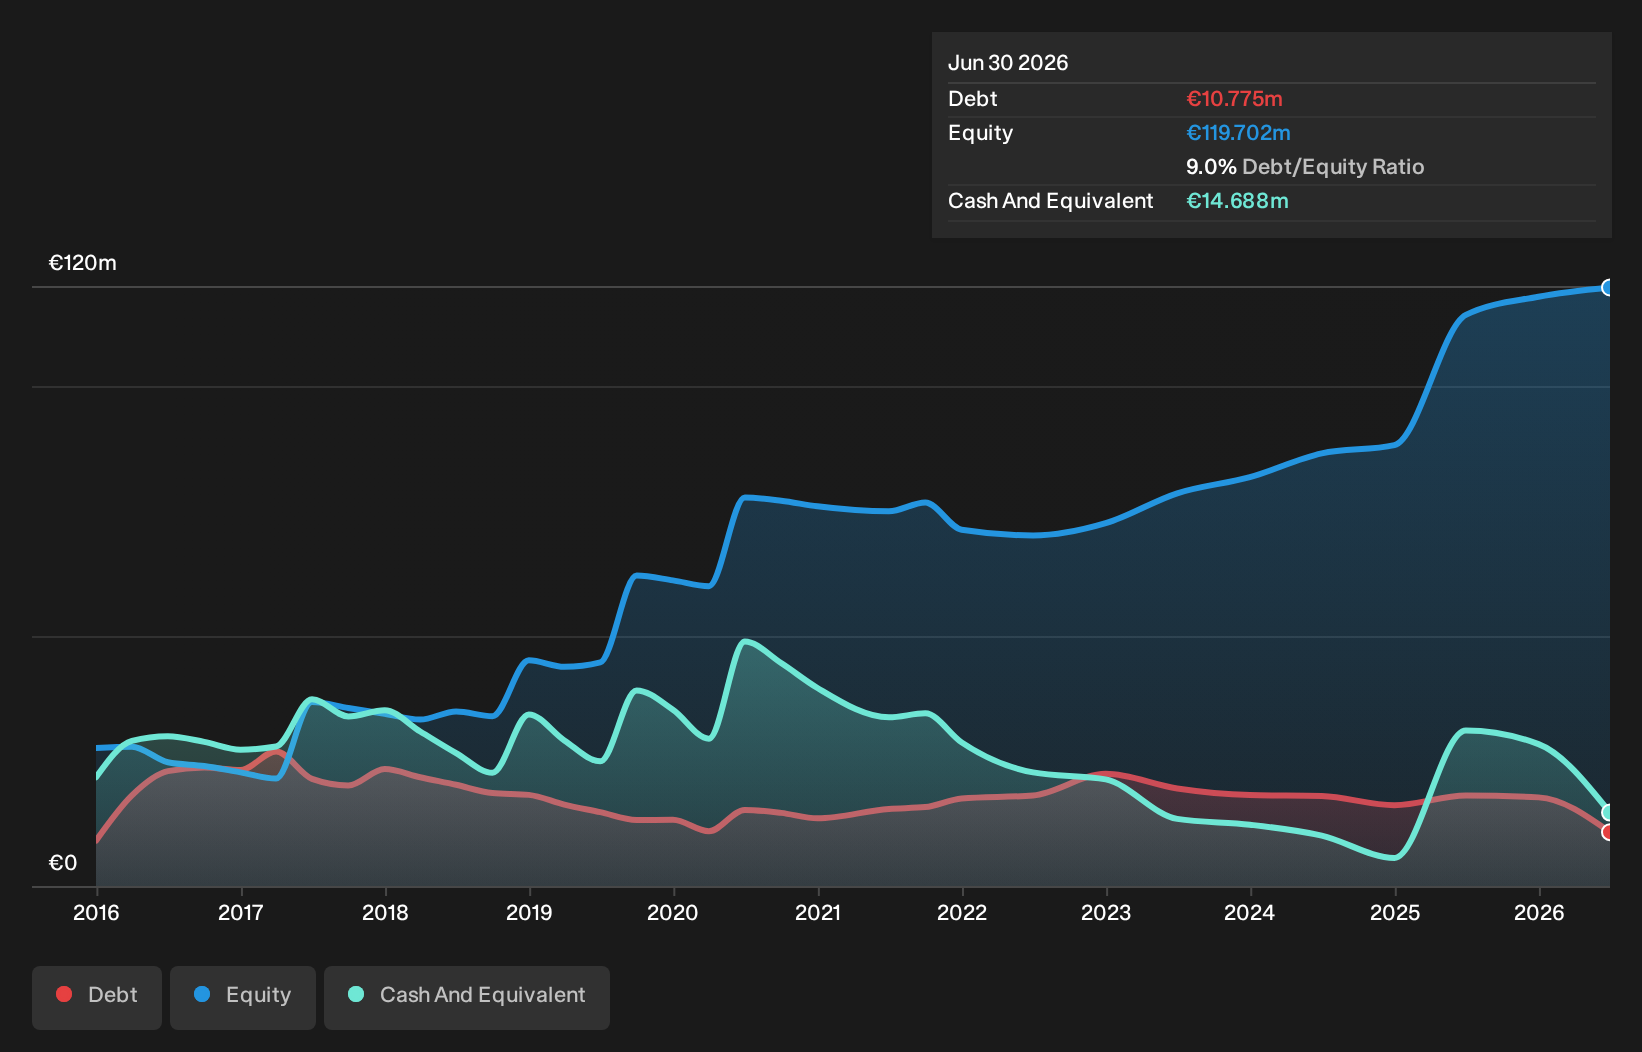The image size is (1642, 1052).
Task: Toggle the Cash And Equivalent legend button
Action: coord(467,997)
